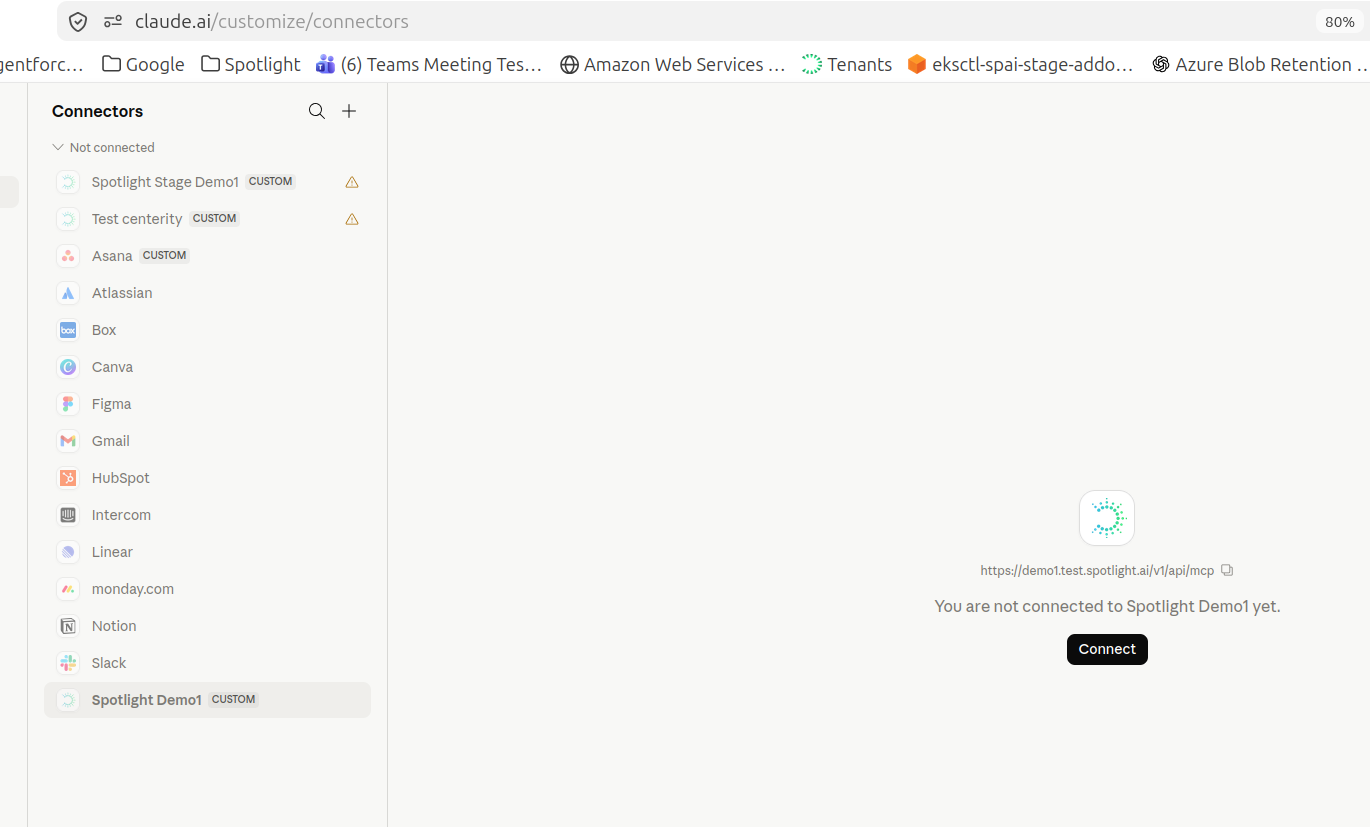Select Asana connector name

[112, 256]
